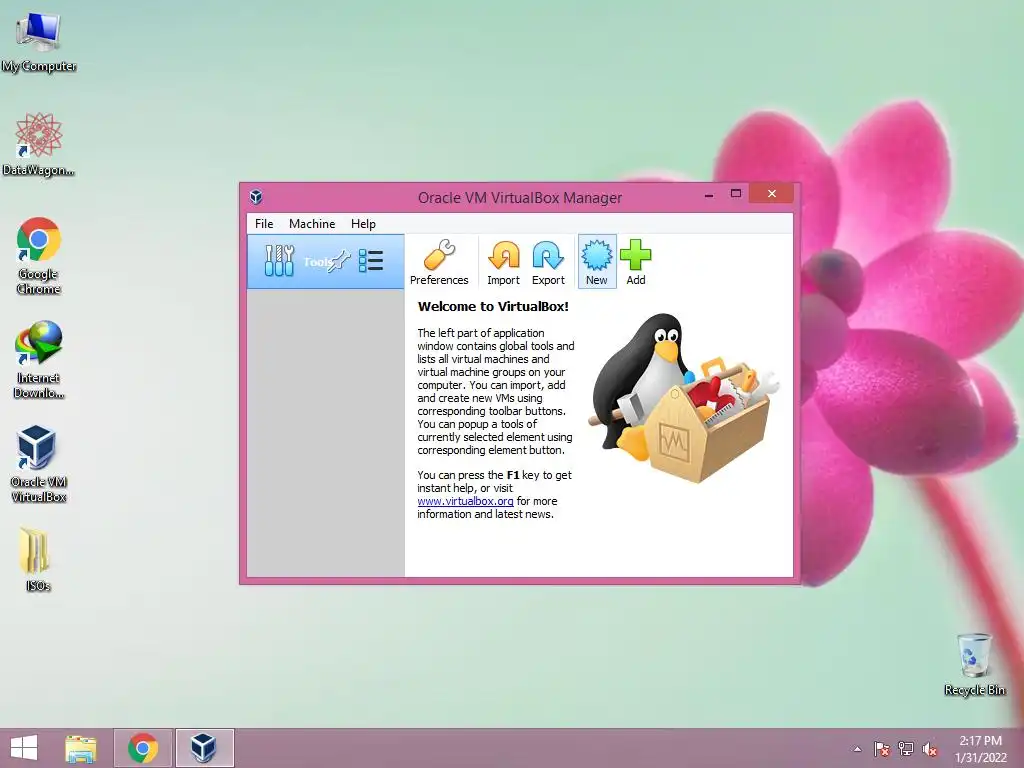Select the My Computer desktop icon

tap(39, 42)
